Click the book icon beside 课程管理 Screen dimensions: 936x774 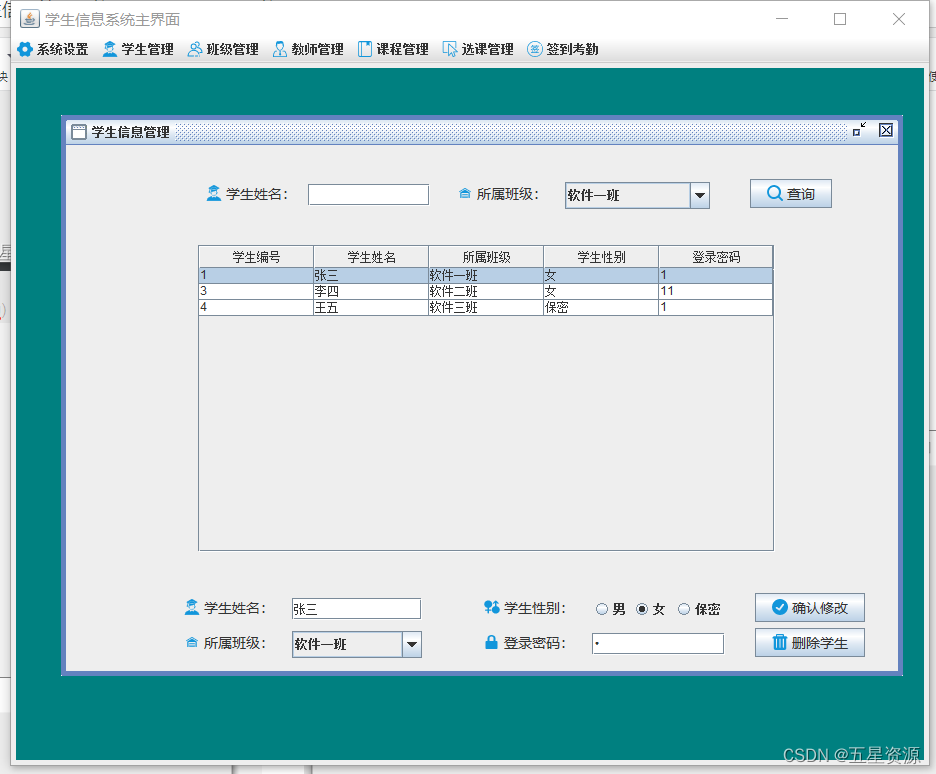pos(365,49)
